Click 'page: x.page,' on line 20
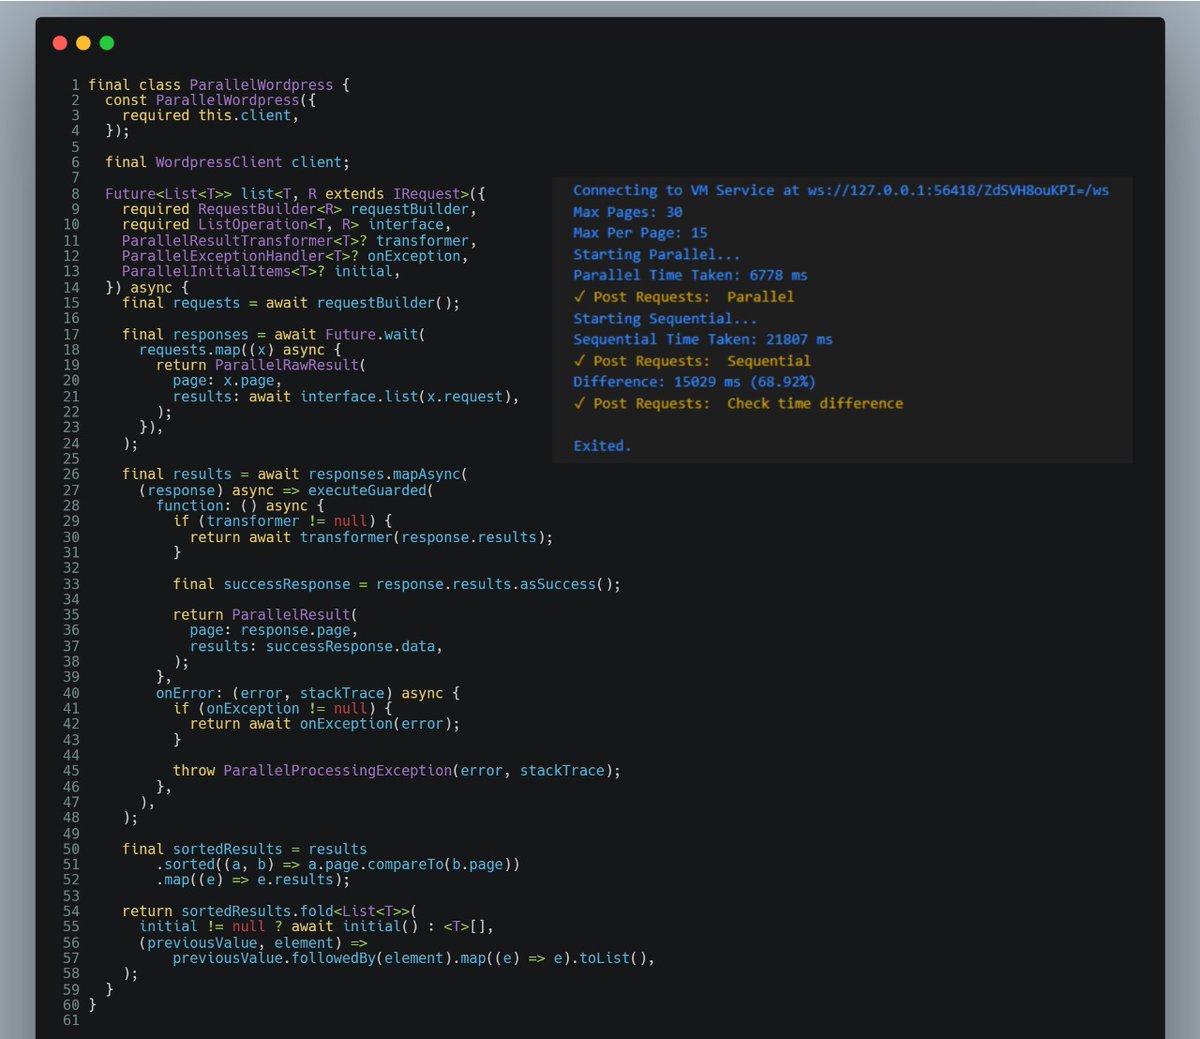 tap(227, 381)
